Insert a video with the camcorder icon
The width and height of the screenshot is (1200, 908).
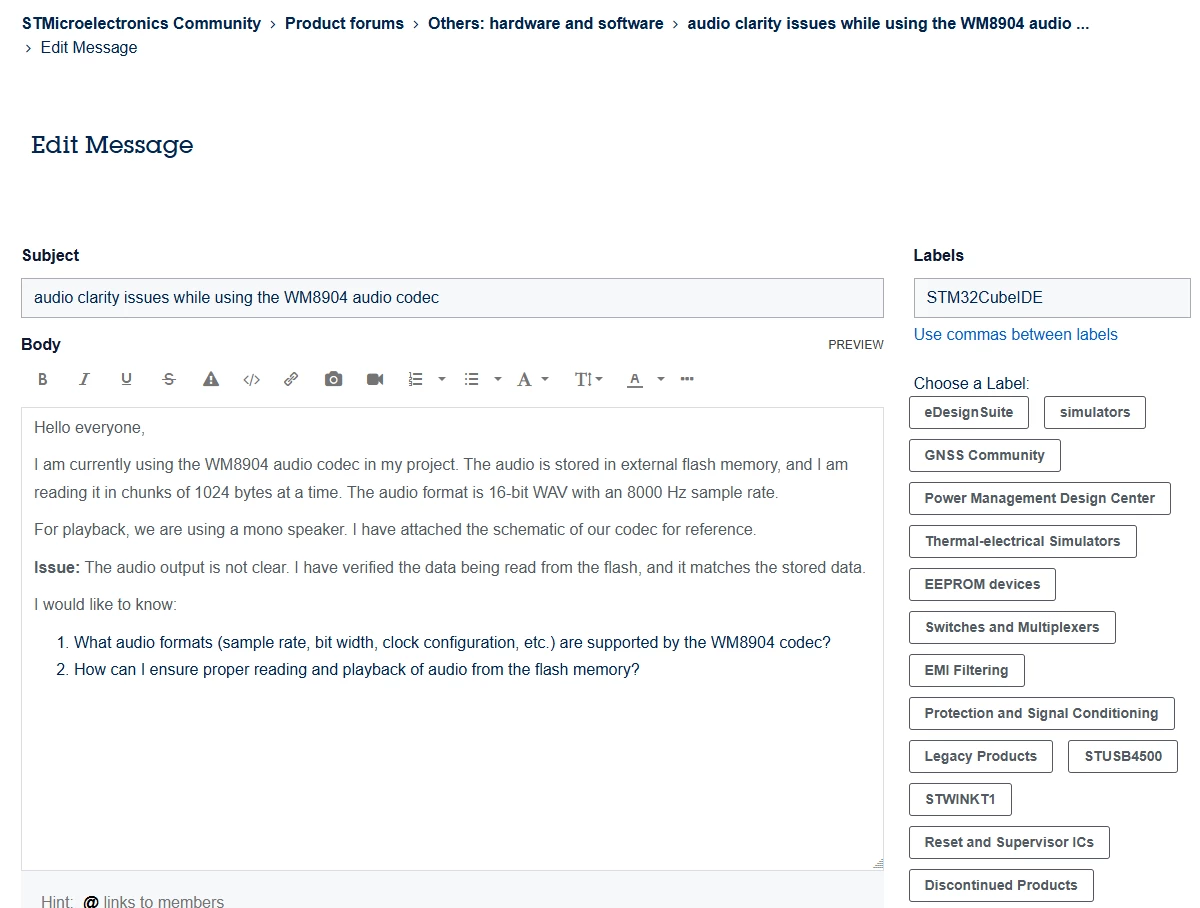click(x=375, y=380)
